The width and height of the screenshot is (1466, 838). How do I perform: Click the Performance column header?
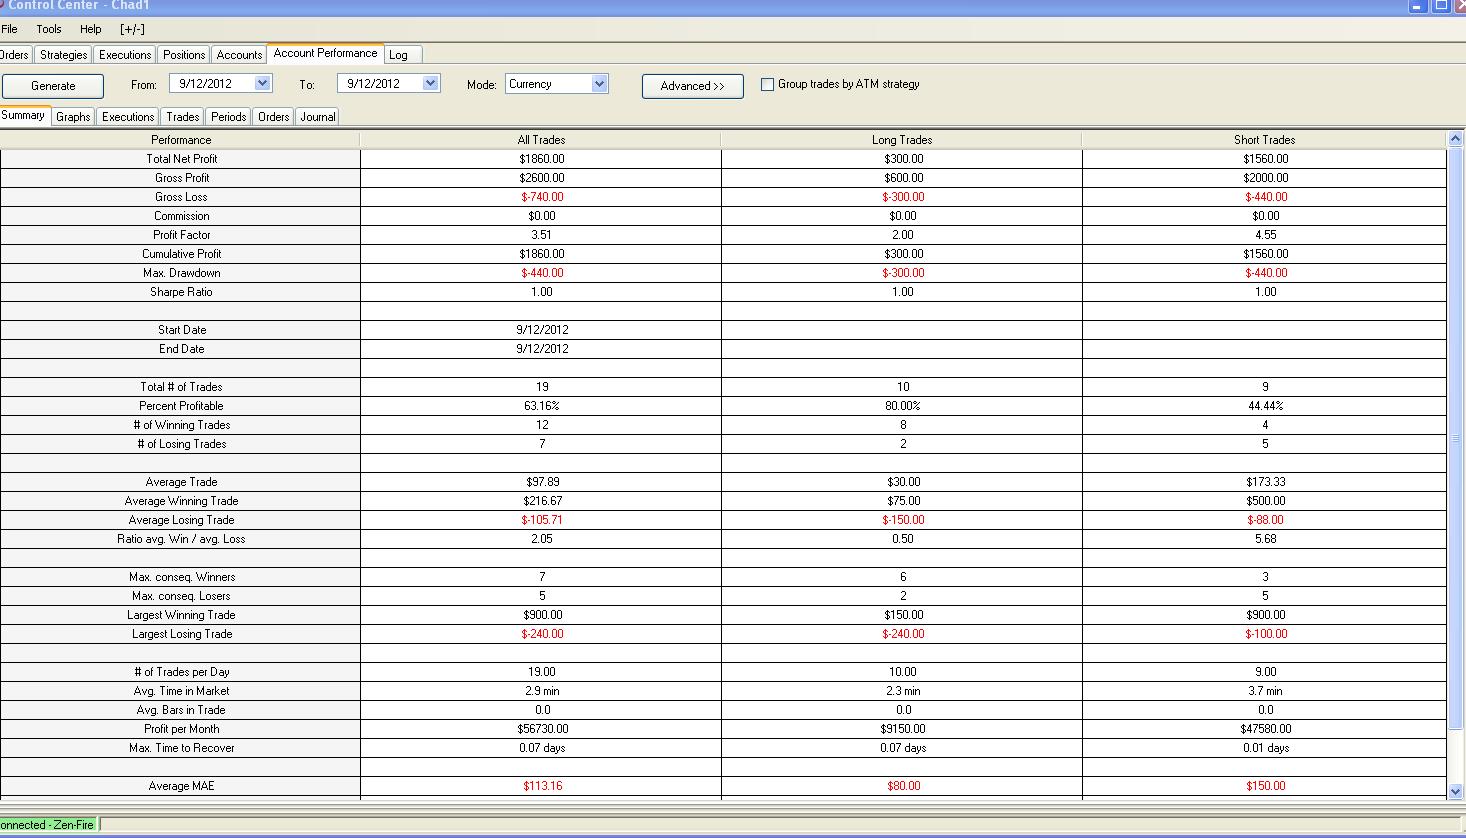click(x=180, y=140)
